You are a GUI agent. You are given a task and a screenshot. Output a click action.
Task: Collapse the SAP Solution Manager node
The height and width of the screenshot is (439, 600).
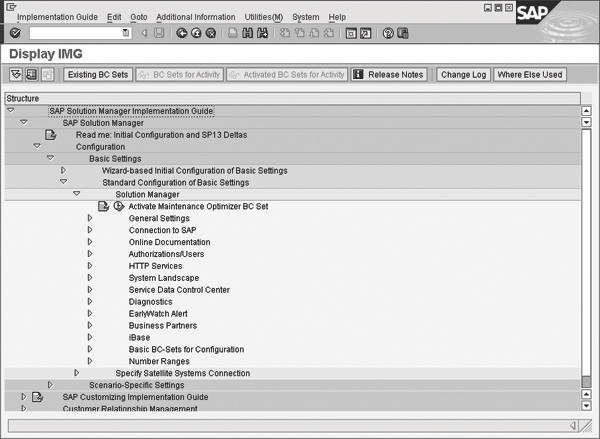pos(24,122)
